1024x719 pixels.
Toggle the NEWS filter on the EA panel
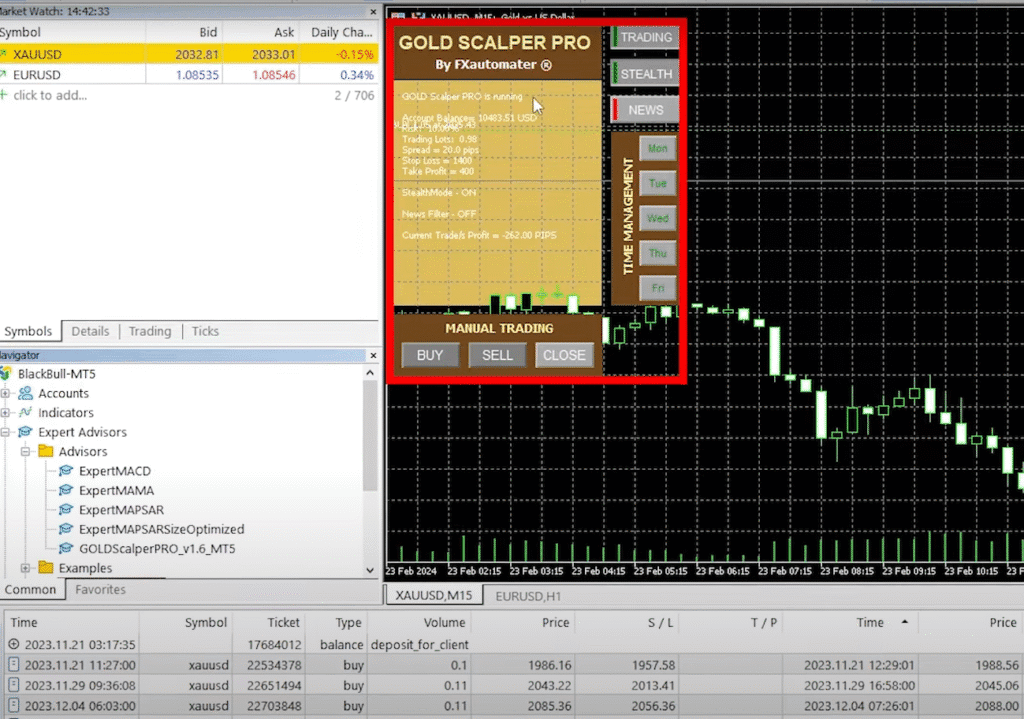click(x=644, y=109)
